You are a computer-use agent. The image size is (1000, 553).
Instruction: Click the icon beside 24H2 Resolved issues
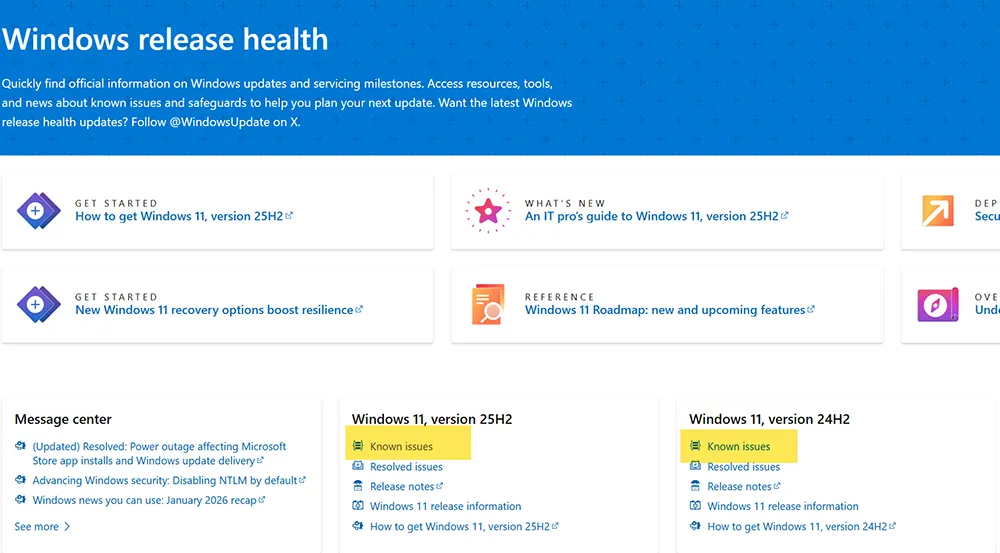point(695,466)
